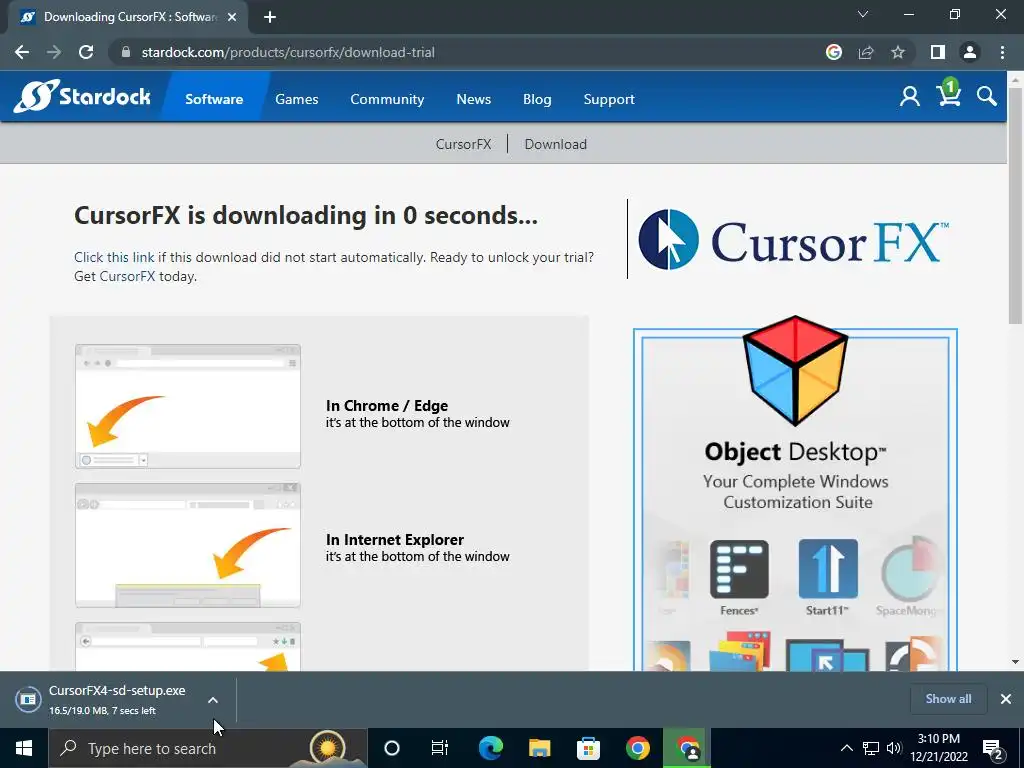Open Chrome profile menu
1024x768 pixels.
pos(970,52)
